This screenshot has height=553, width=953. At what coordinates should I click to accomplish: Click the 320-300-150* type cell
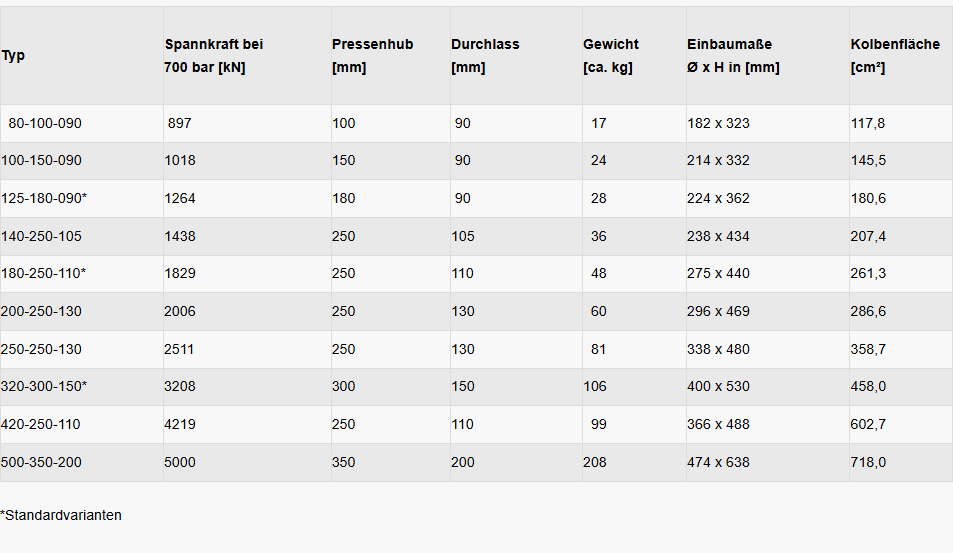(x=44, y=386)
